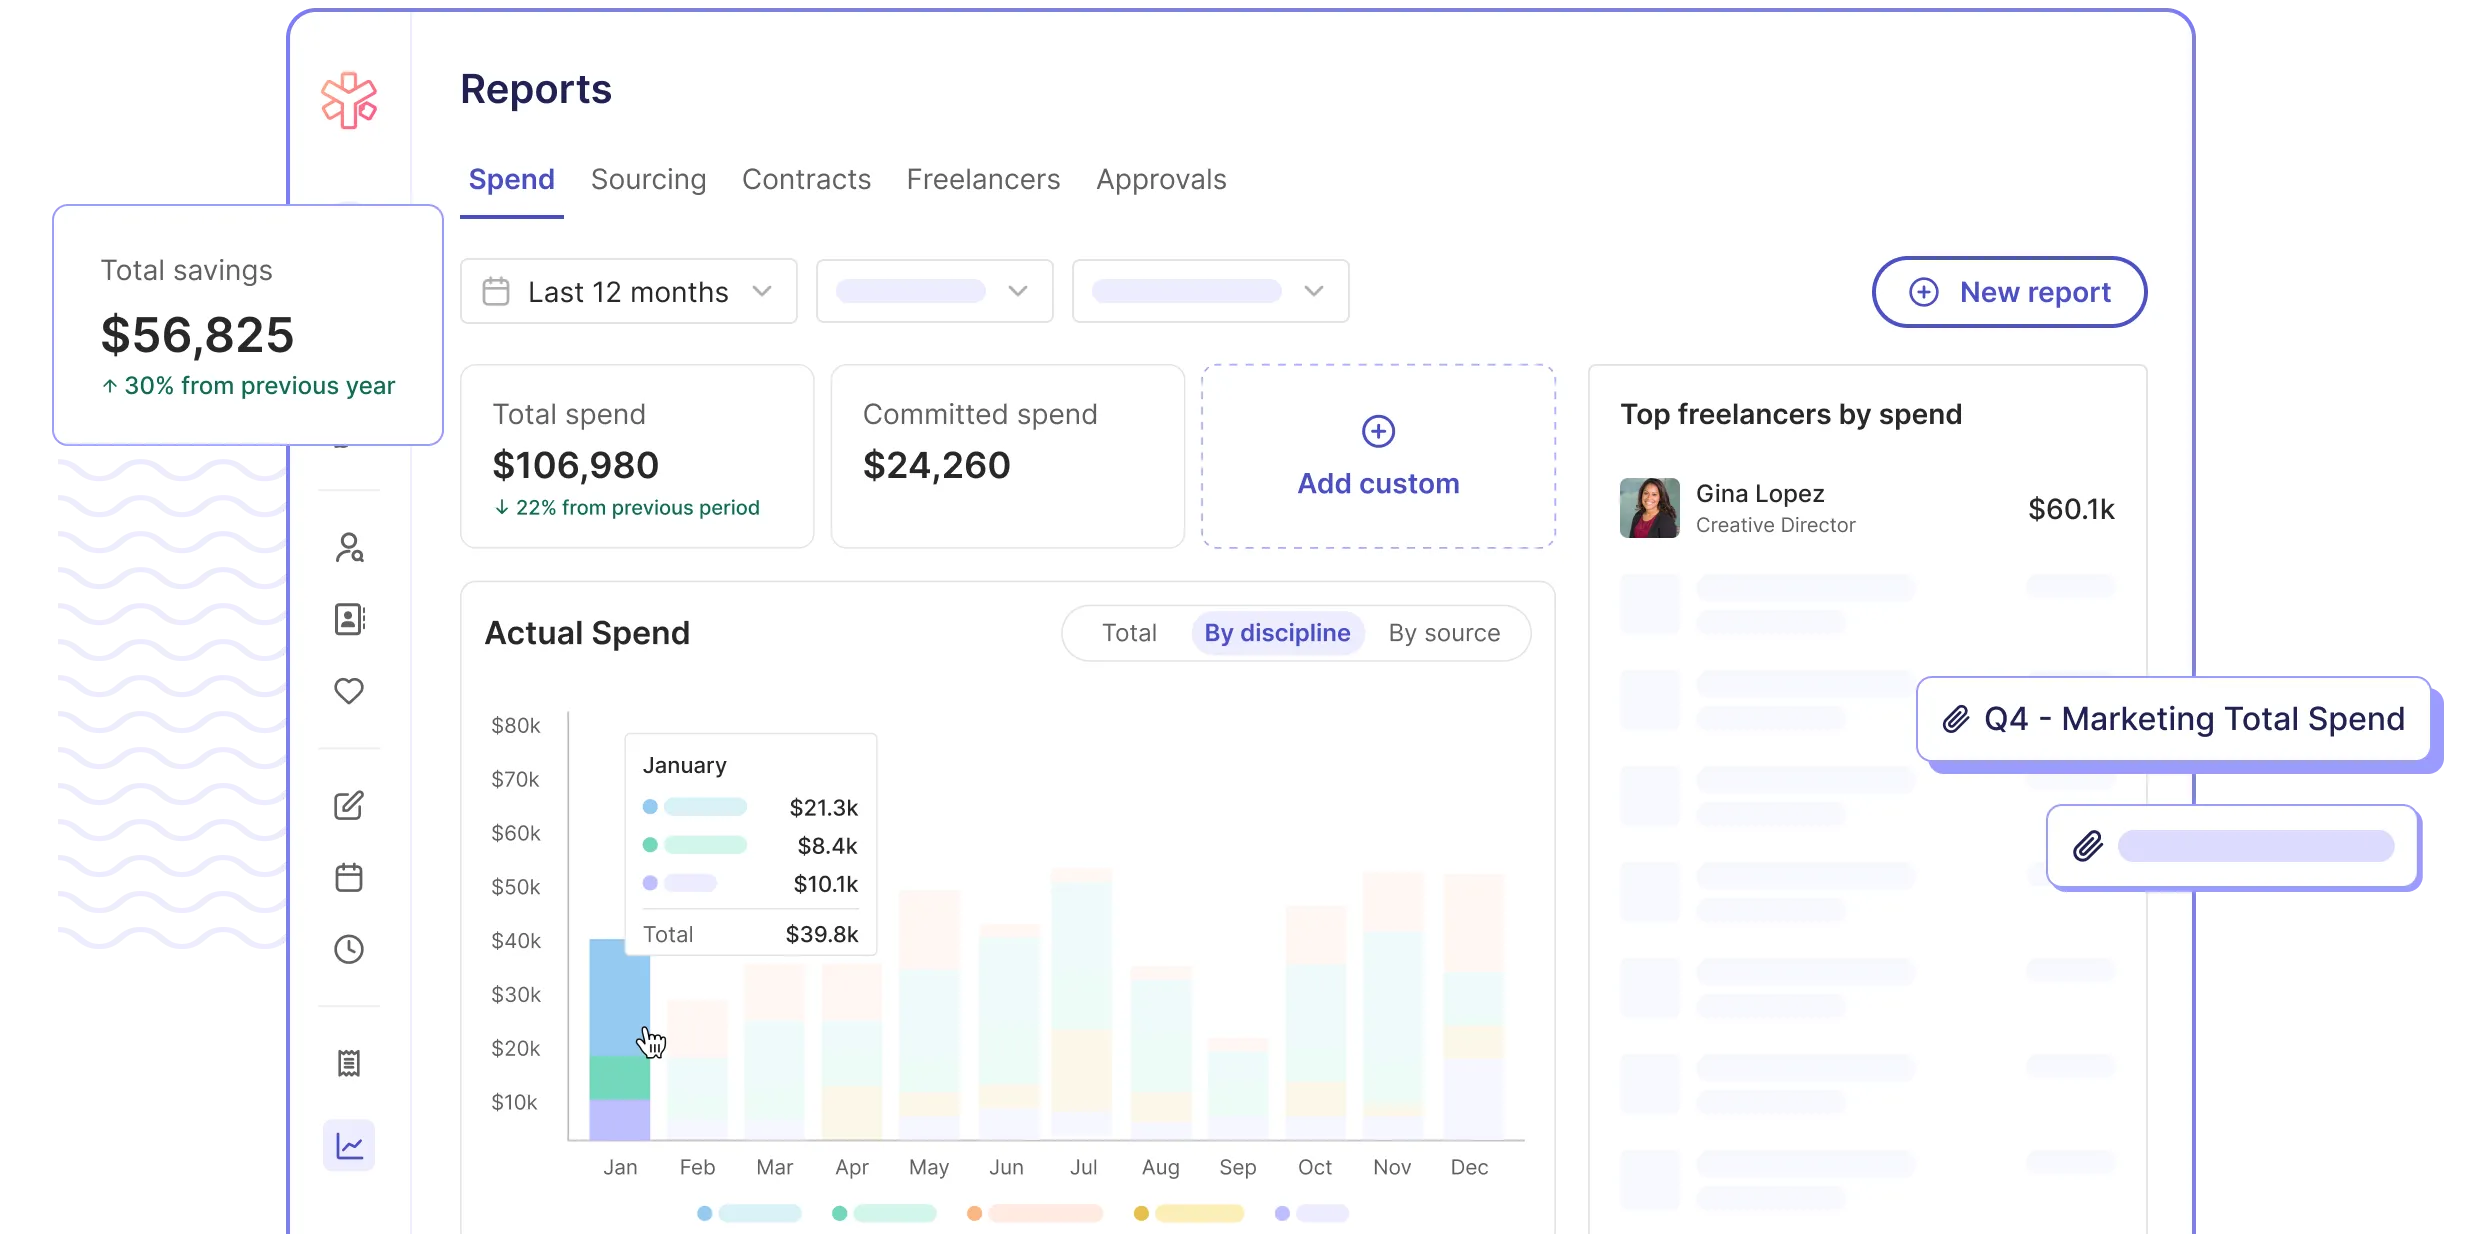The width and height of the screenshot is (2480, 1234).
Task: Click the December bar in chart
Action: coord(1474,1006)
